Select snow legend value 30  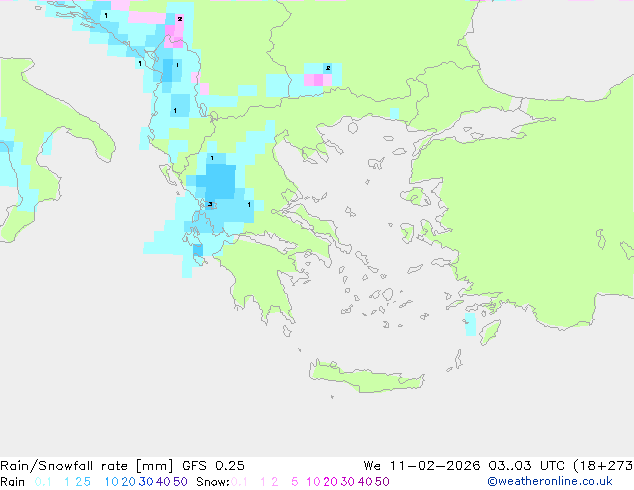click(x=348, y=482)
